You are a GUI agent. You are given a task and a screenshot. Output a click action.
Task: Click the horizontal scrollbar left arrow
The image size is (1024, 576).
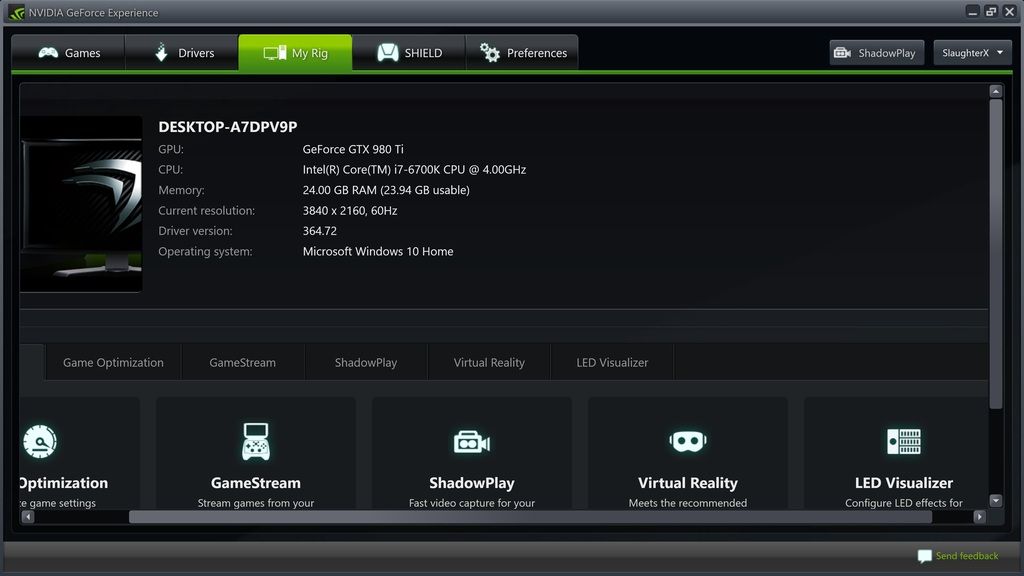pos(27,517)
